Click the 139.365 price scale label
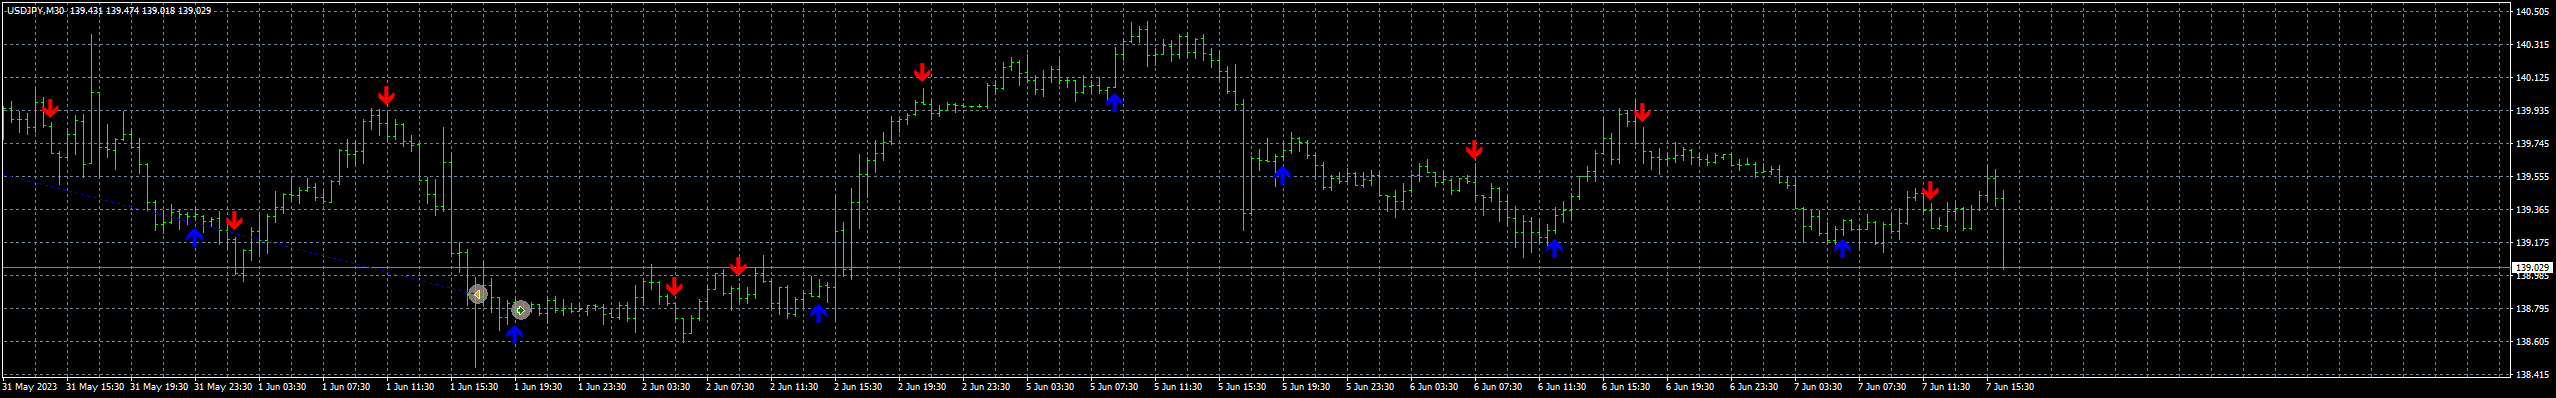Screen dimensions: 2556x398 point(2531,210)
